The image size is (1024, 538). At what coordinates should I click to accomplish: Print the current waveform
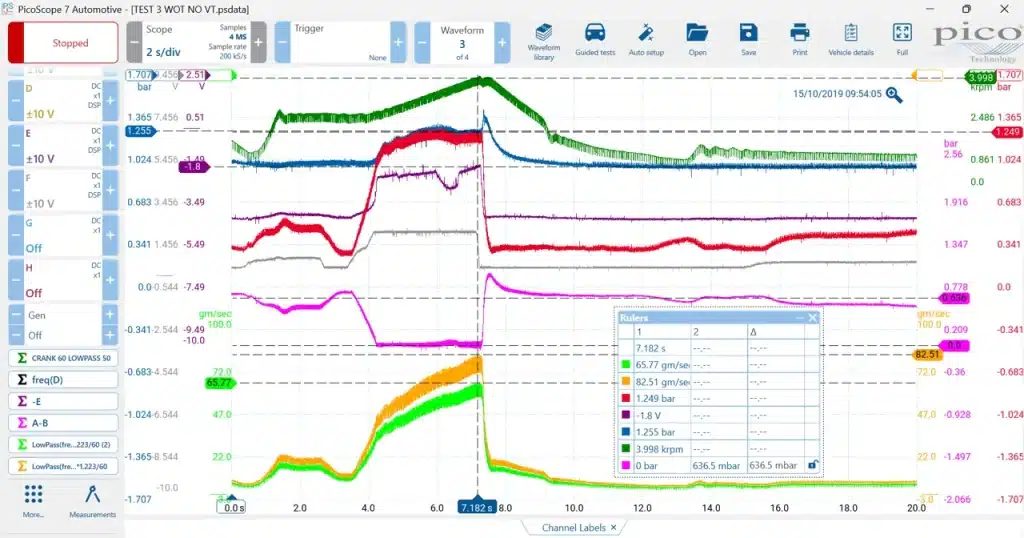pos(799,40)
